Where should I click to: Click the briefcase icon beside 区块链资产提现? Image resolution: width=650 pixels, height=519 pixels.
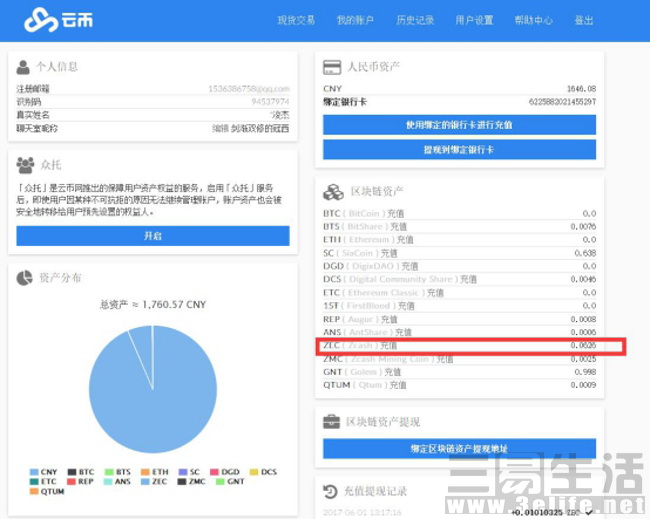[331, 422]
